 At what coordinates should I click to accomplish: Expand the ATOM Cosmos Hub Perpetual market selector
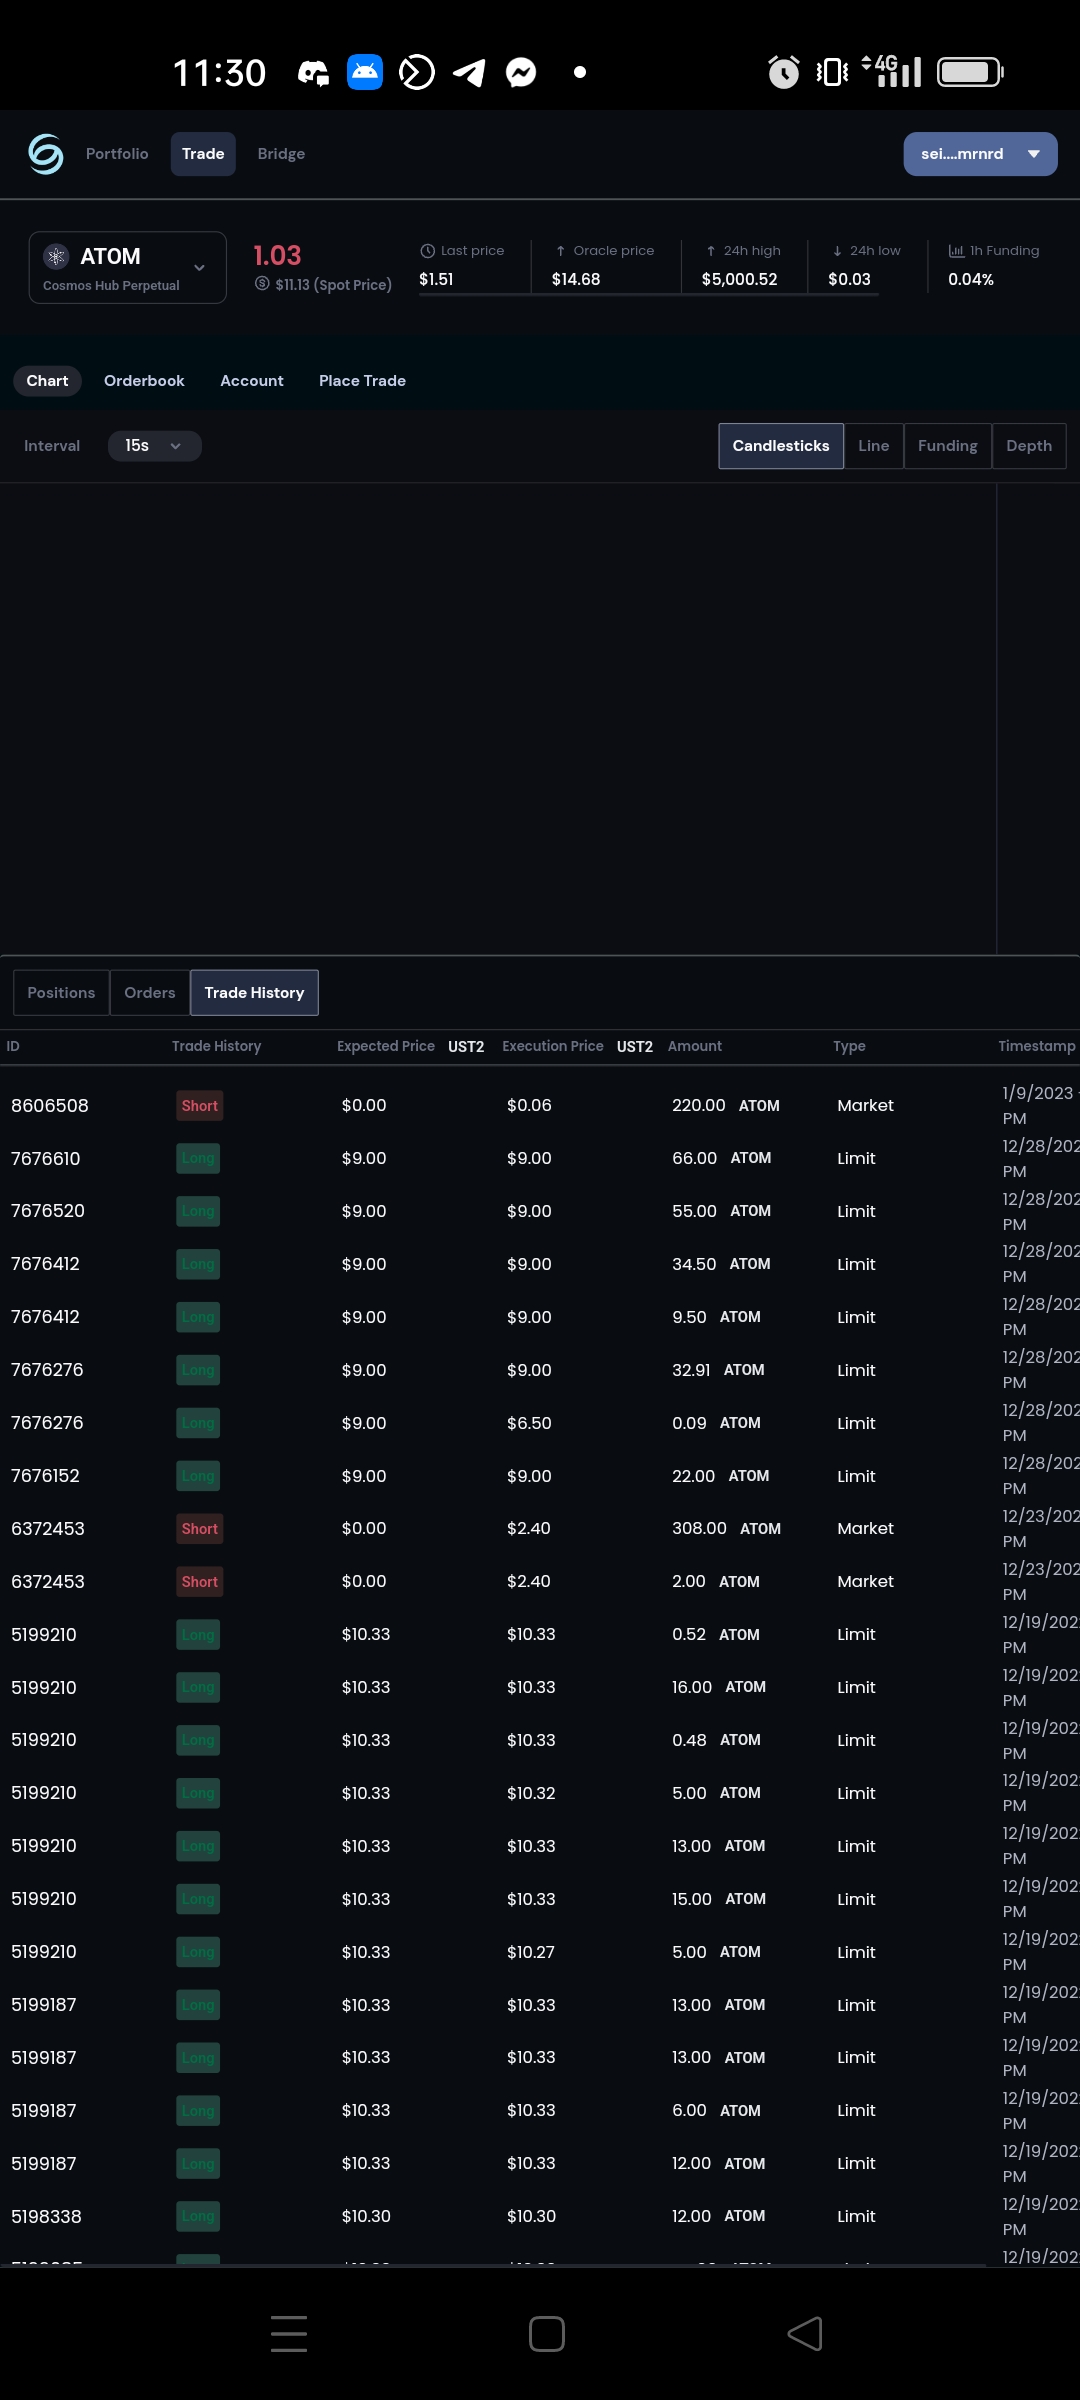pyautogui.click(x=128, y=268)
